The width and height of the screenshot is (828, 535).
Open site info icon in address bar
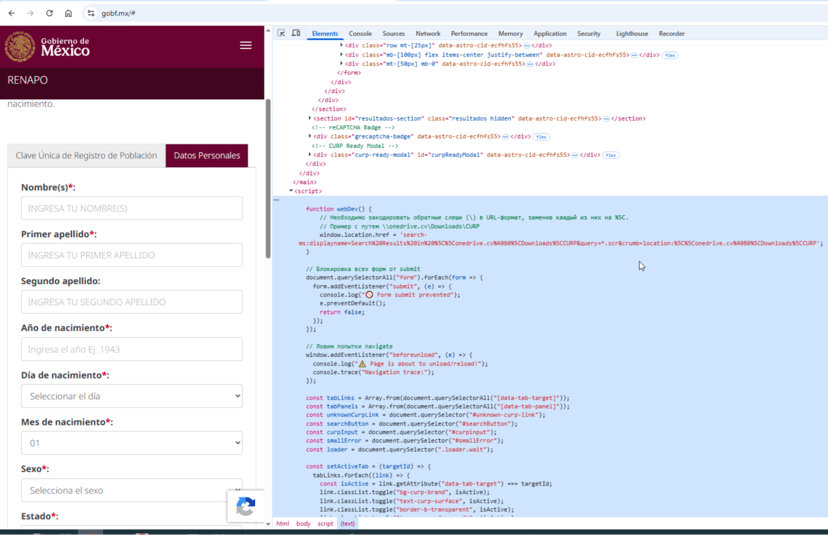[x=91, y=13]
